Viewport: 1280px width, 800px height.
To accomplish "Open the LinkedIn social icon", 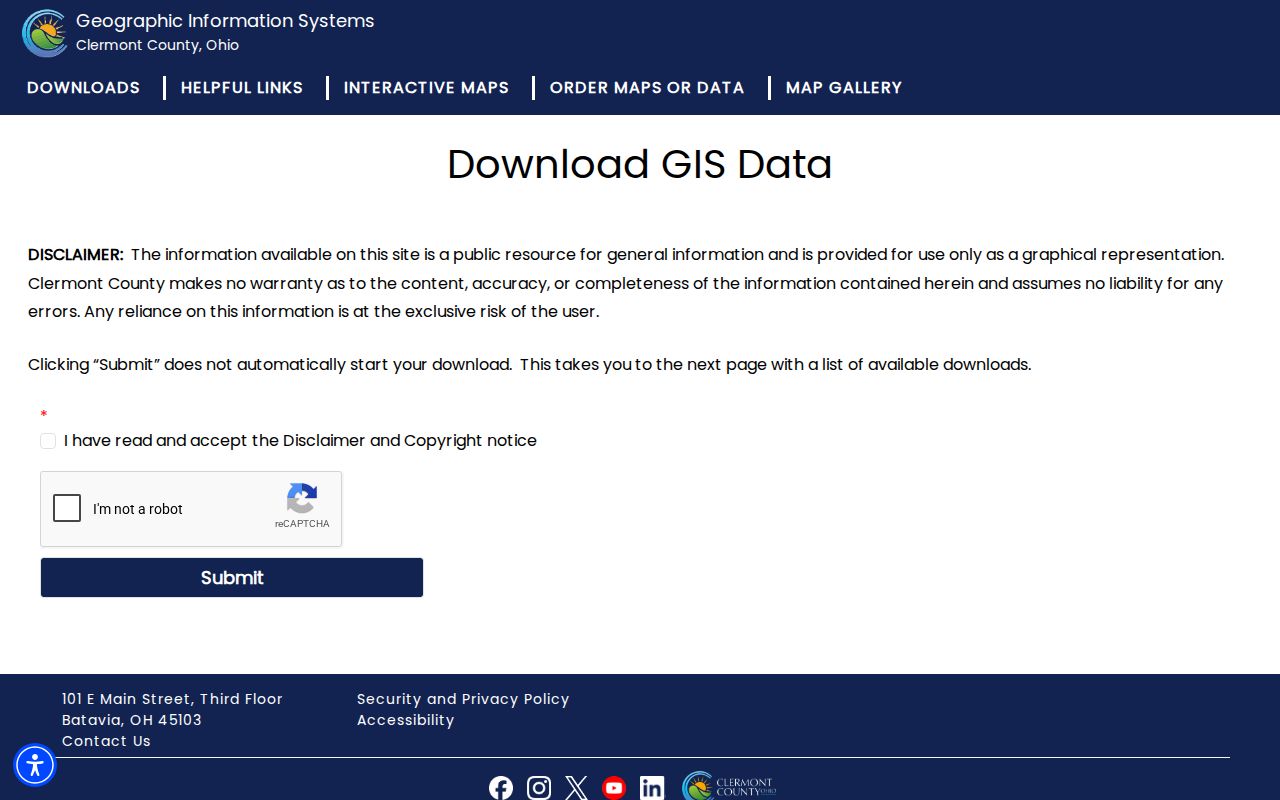I will [652, 788].
